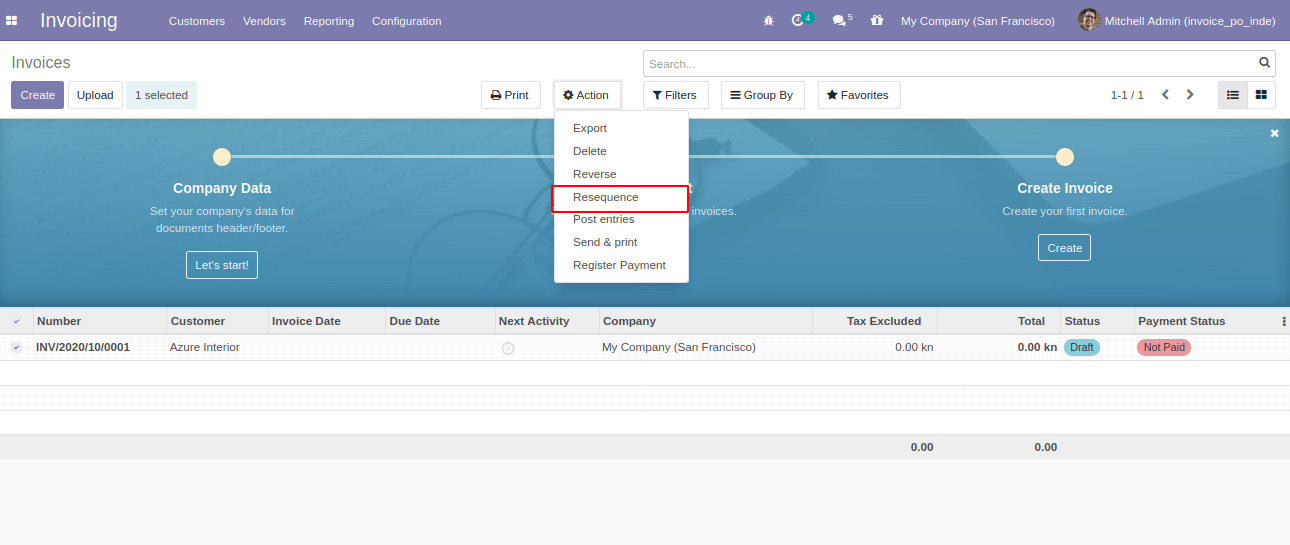Toggle the Action dropdown
The width and height of the screenshot is (1290, 545).
click(x=587, y=95)
